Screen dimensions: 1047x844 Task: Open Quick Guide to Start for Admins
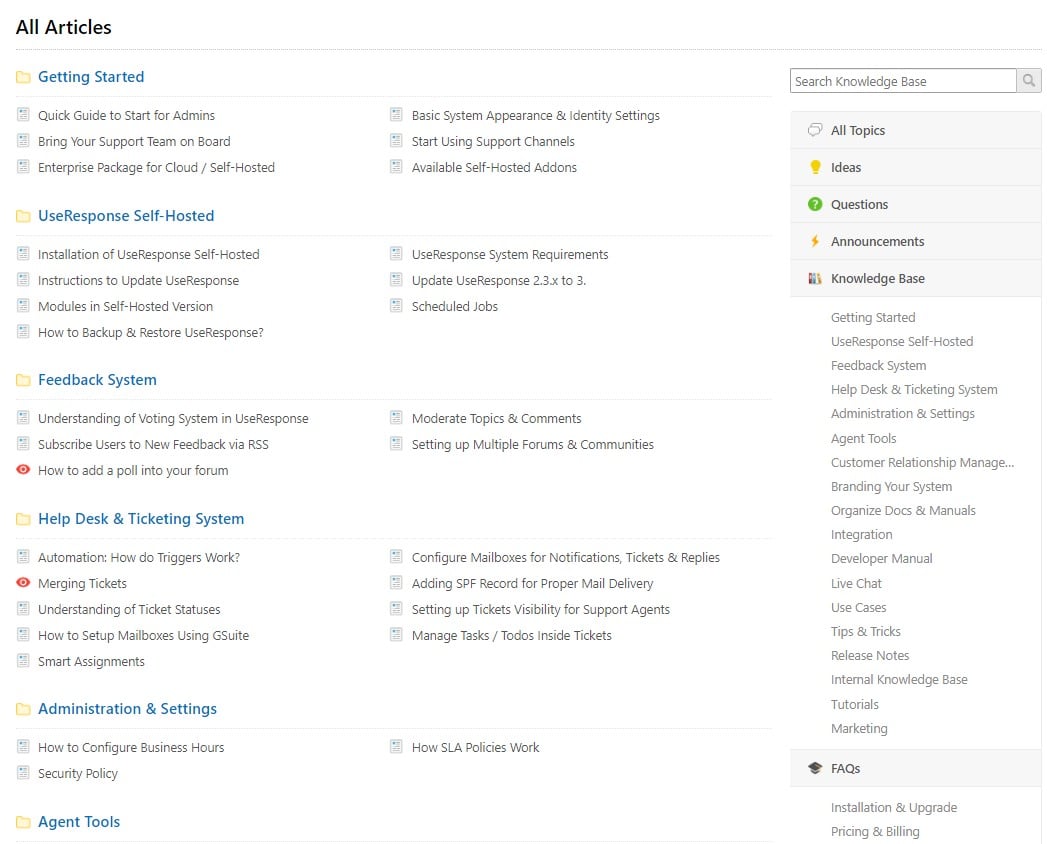pos(126,116)
